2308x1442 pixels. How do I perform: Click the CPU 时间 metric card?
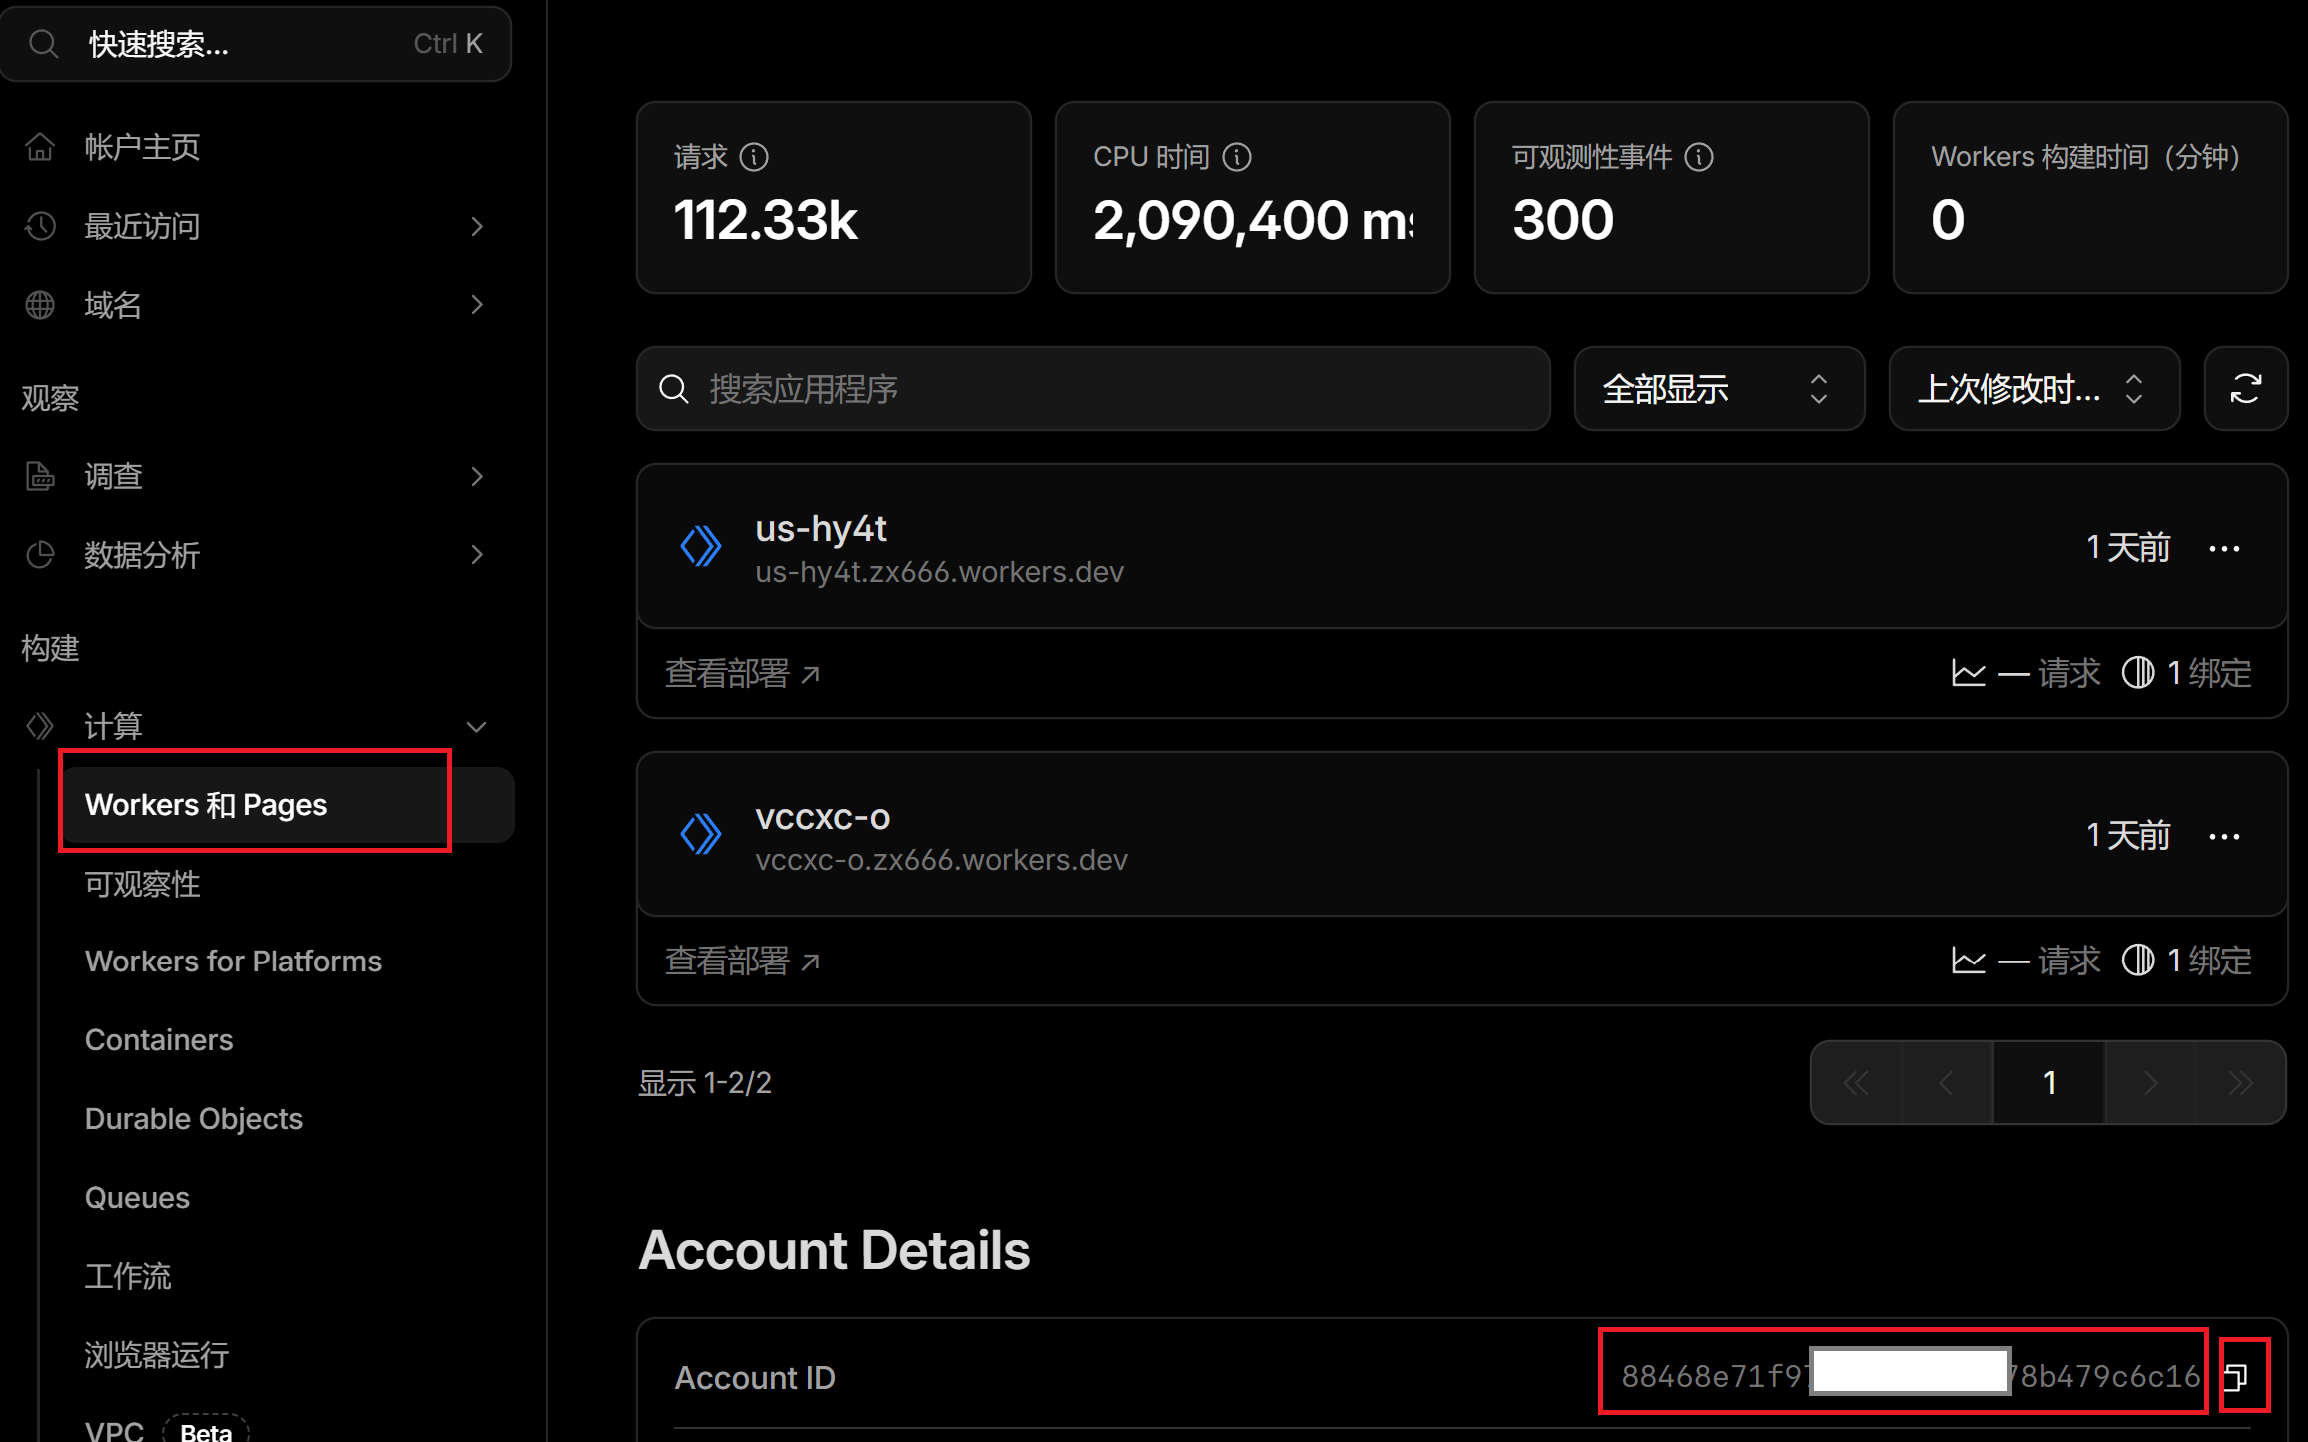(1253, 197)
